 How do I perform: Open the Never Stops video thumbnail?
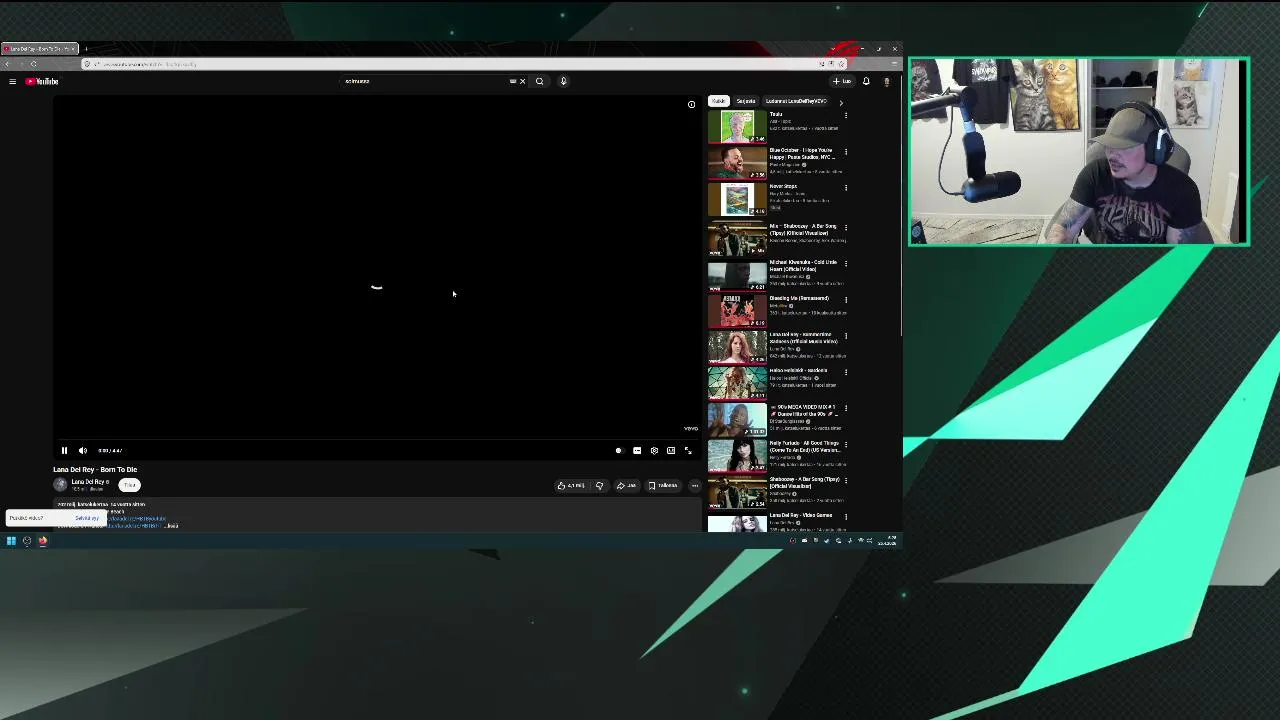point(737,199)
